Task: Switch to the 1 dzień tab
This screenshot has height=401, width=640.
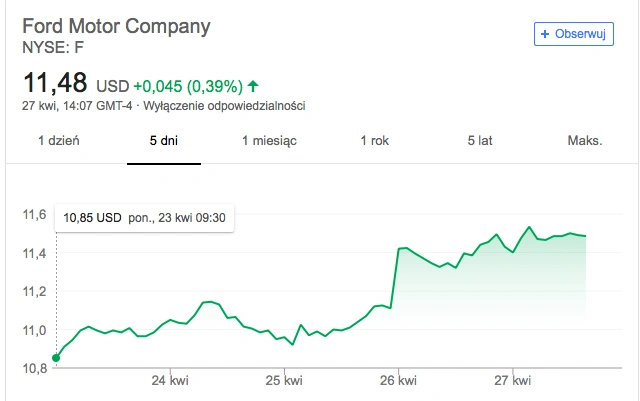Action: tap(59, 141)
